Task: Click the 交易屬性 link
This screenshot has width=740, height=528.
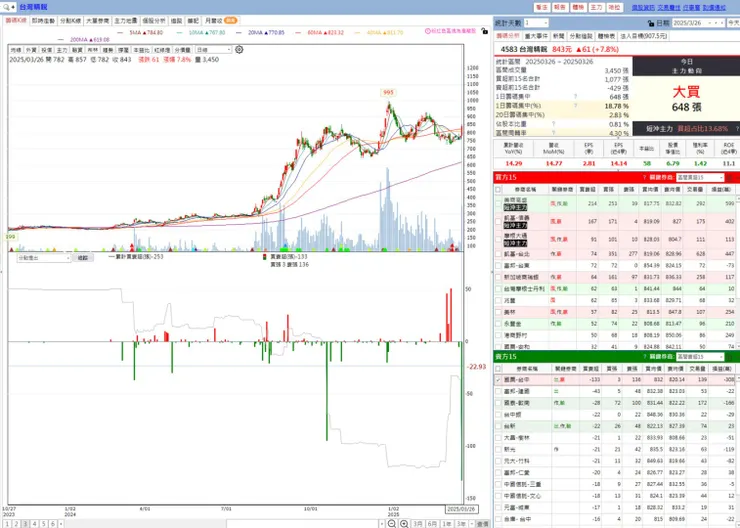Action: (668, 8)
